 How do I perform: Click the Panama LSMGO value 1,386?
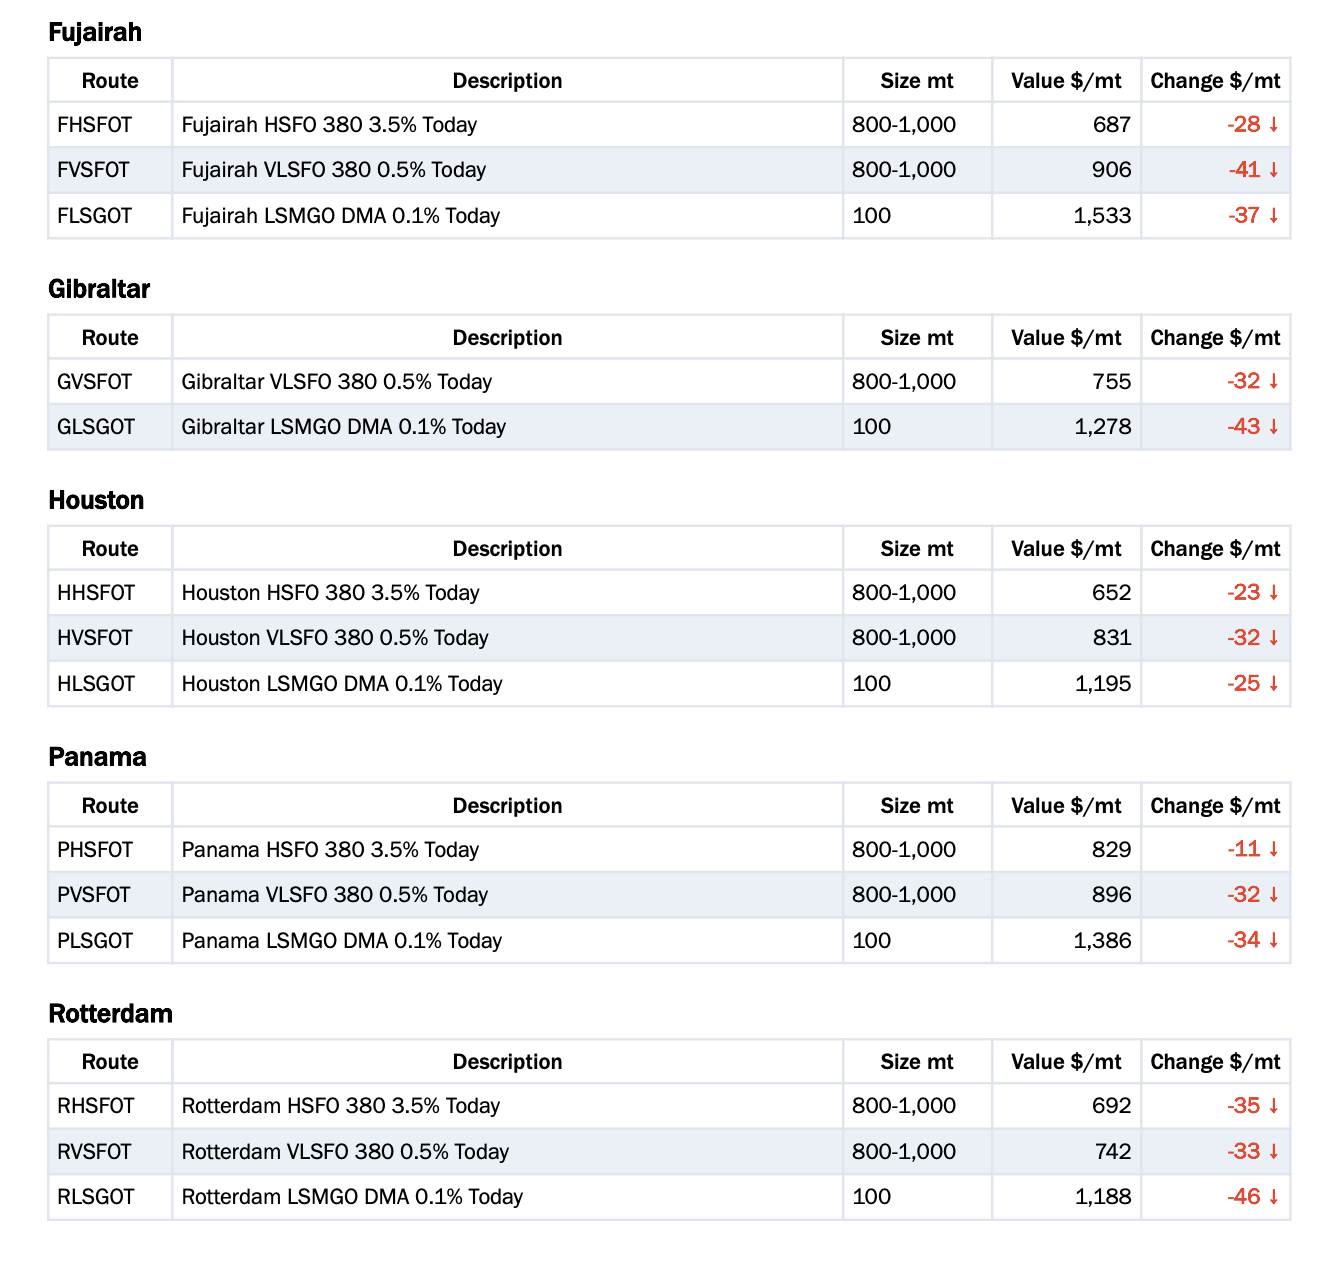click(1102, 941)
